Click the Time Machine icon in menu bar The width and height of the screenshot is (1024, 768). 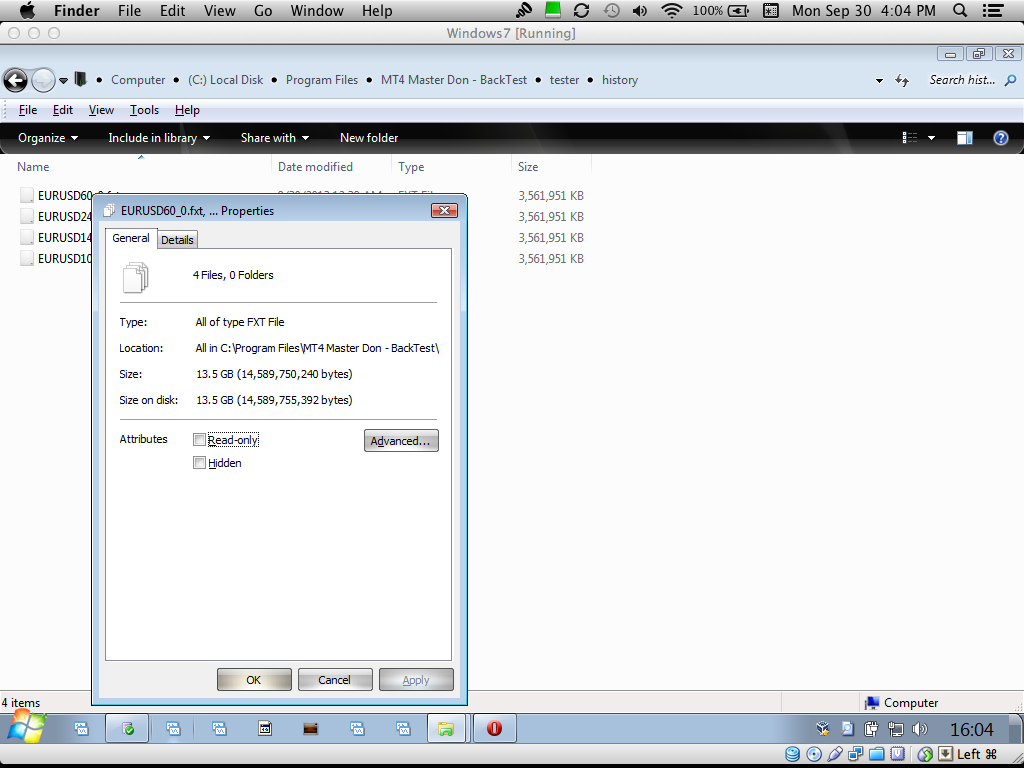point(611,10)
